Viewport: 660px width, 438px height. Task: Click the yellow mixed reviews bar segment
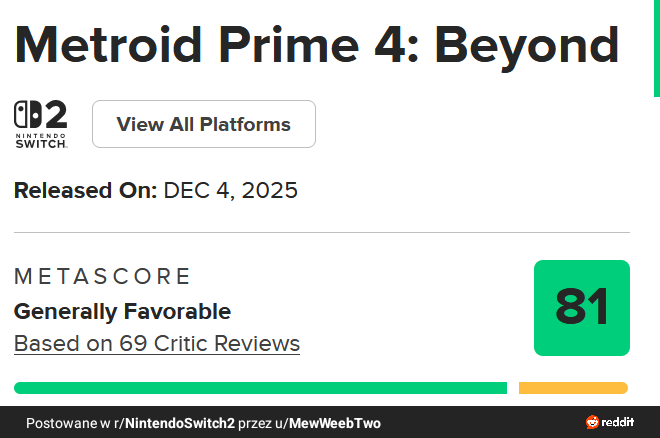[573, 388]
